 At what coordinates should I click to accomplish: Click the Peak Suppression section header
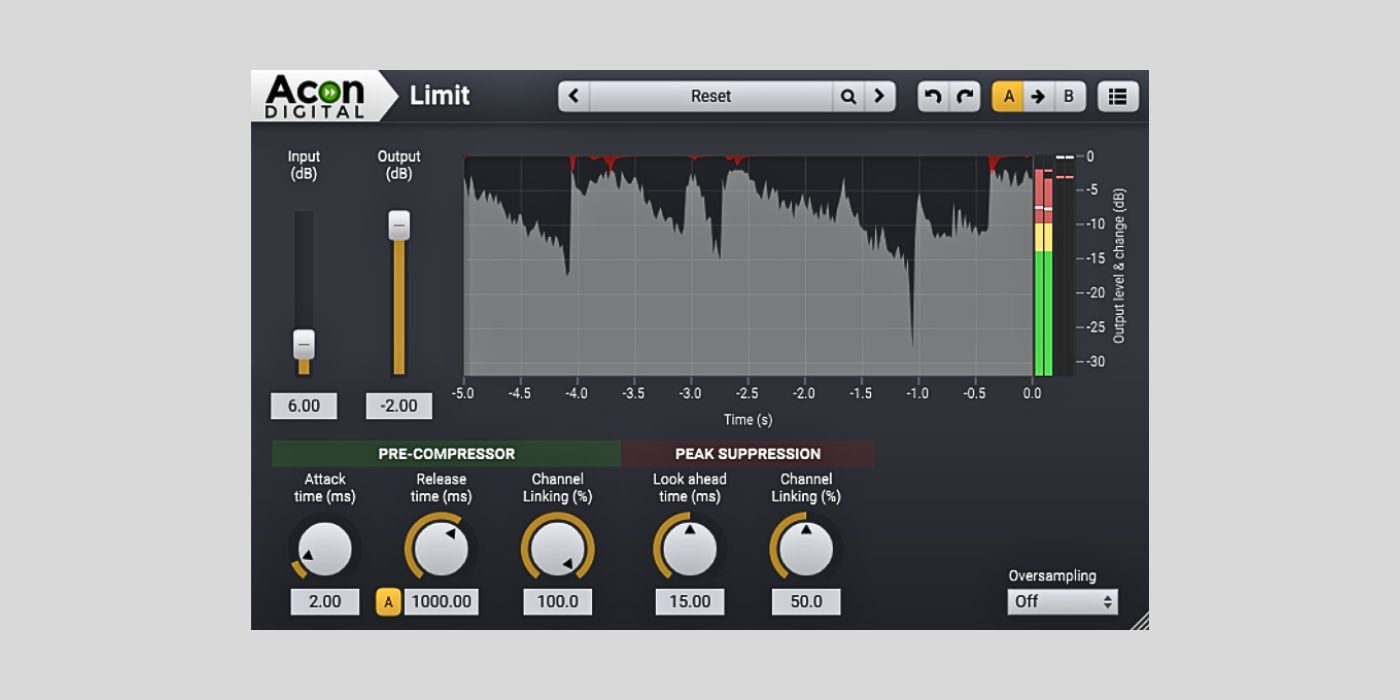[748, 454]
